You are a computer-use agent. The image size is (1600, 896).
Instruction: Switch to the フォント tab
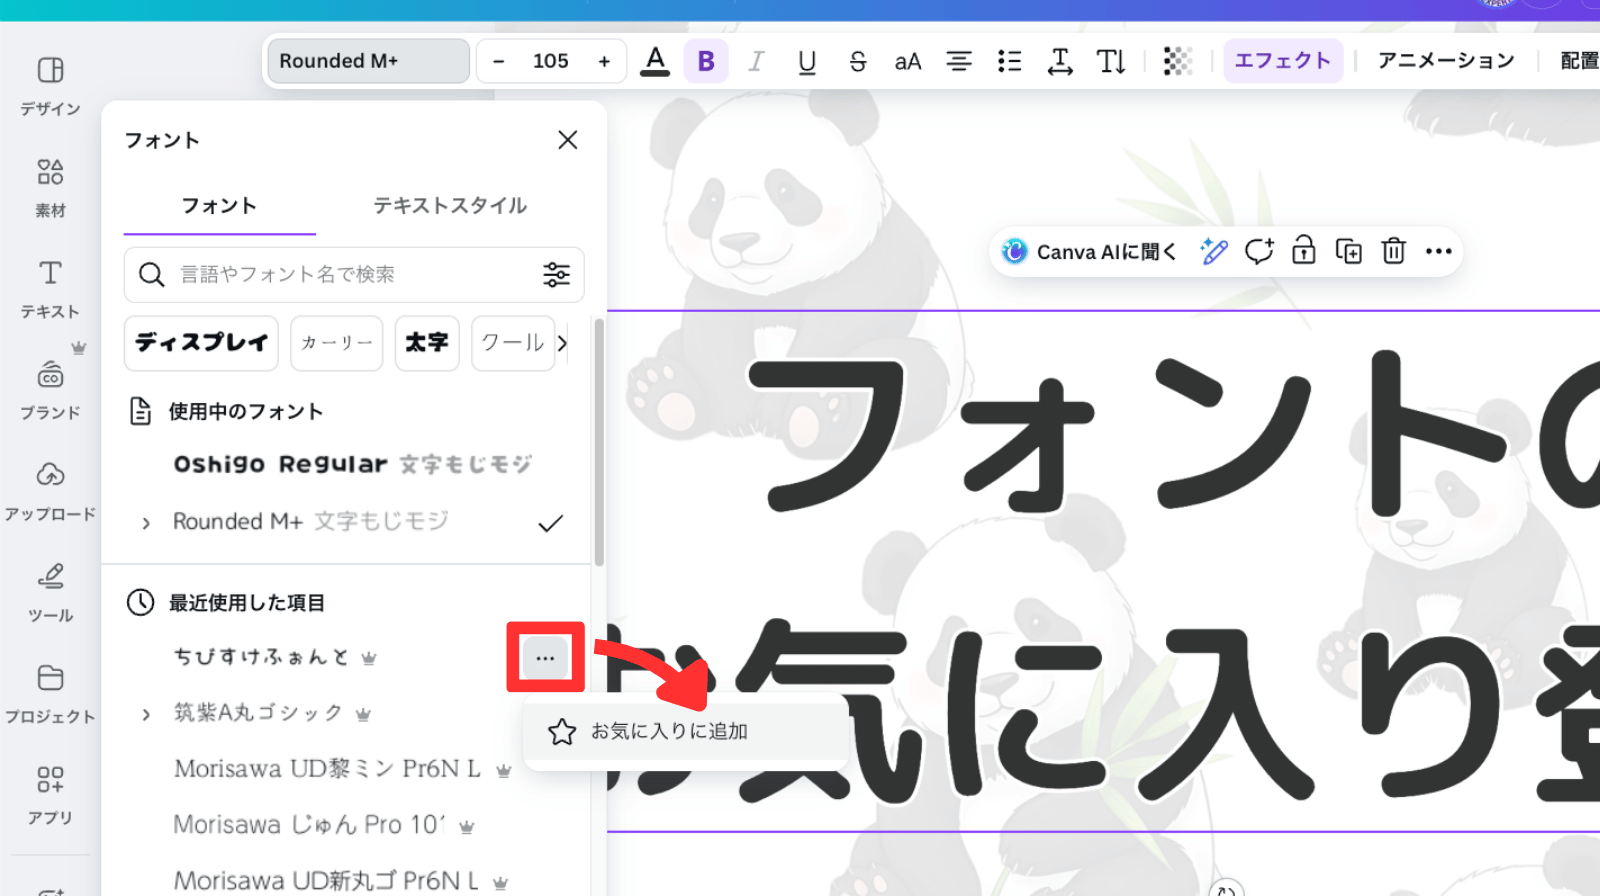click(x=219, y=206)
